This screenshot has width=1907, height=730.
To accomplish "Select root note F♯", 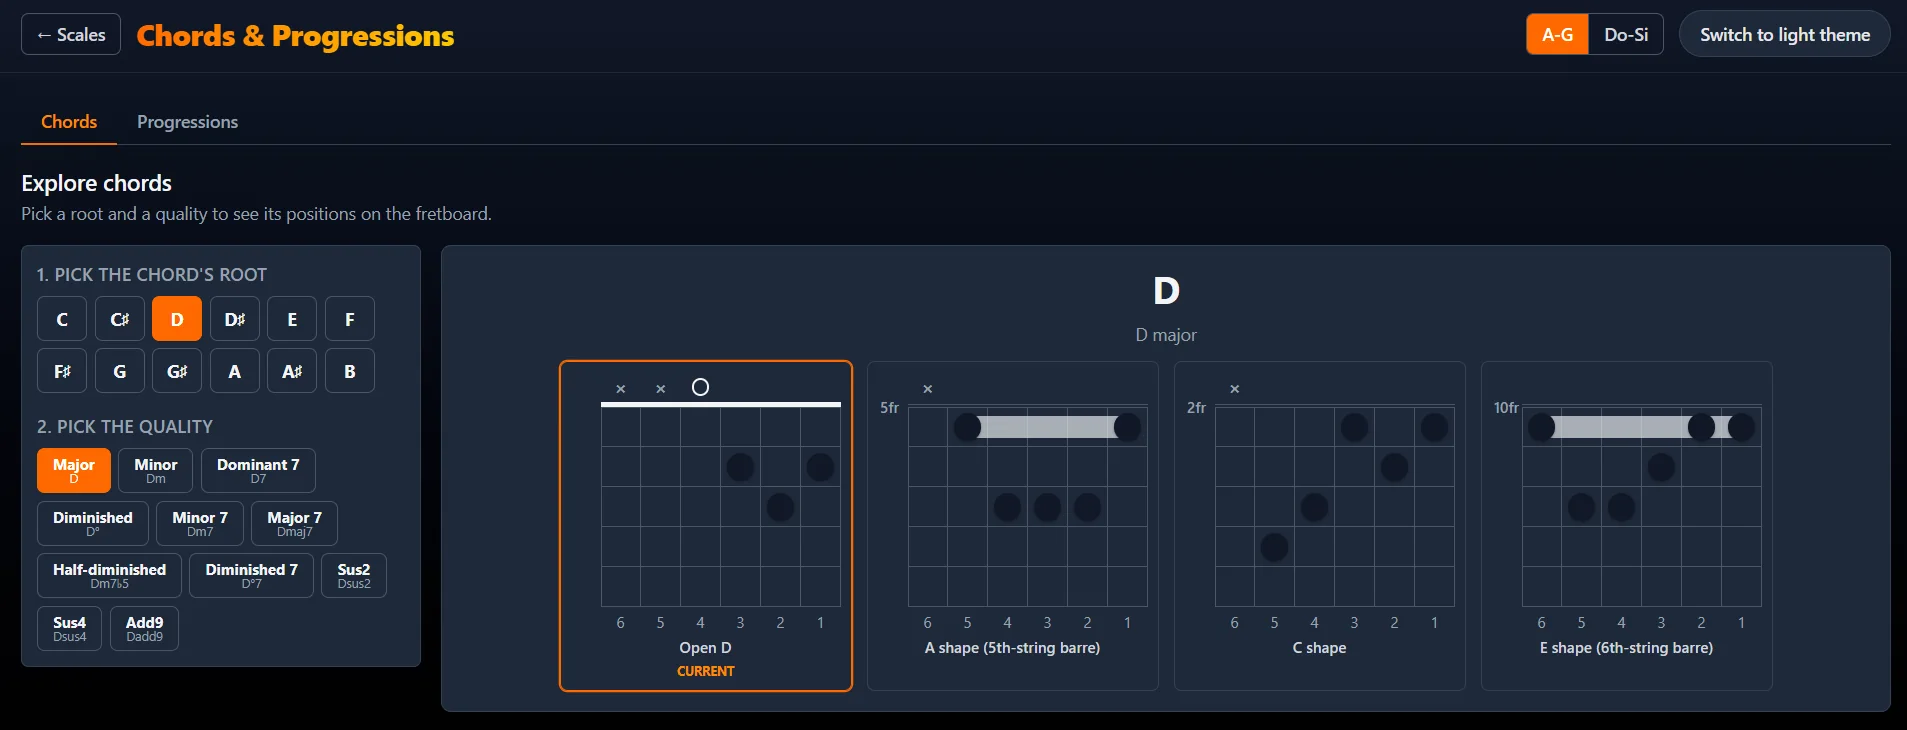I will click(62, 371).
